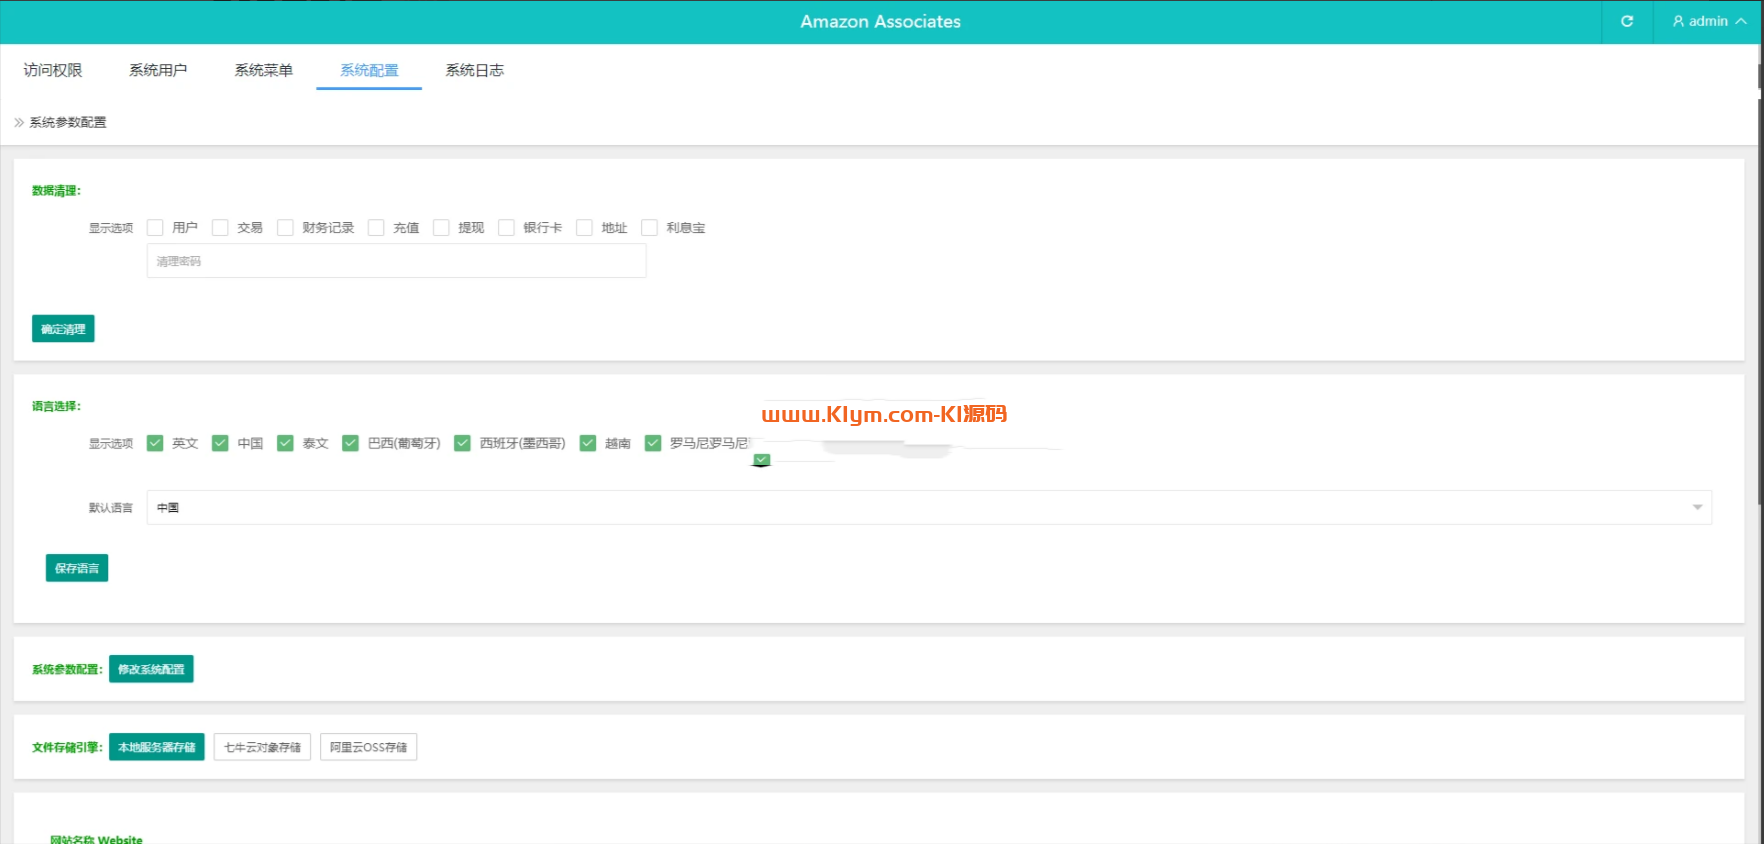Select the 提现 cleanup checkbox
The width and height of the screenshot is (1764, 844).
click(x=441, y=228)
